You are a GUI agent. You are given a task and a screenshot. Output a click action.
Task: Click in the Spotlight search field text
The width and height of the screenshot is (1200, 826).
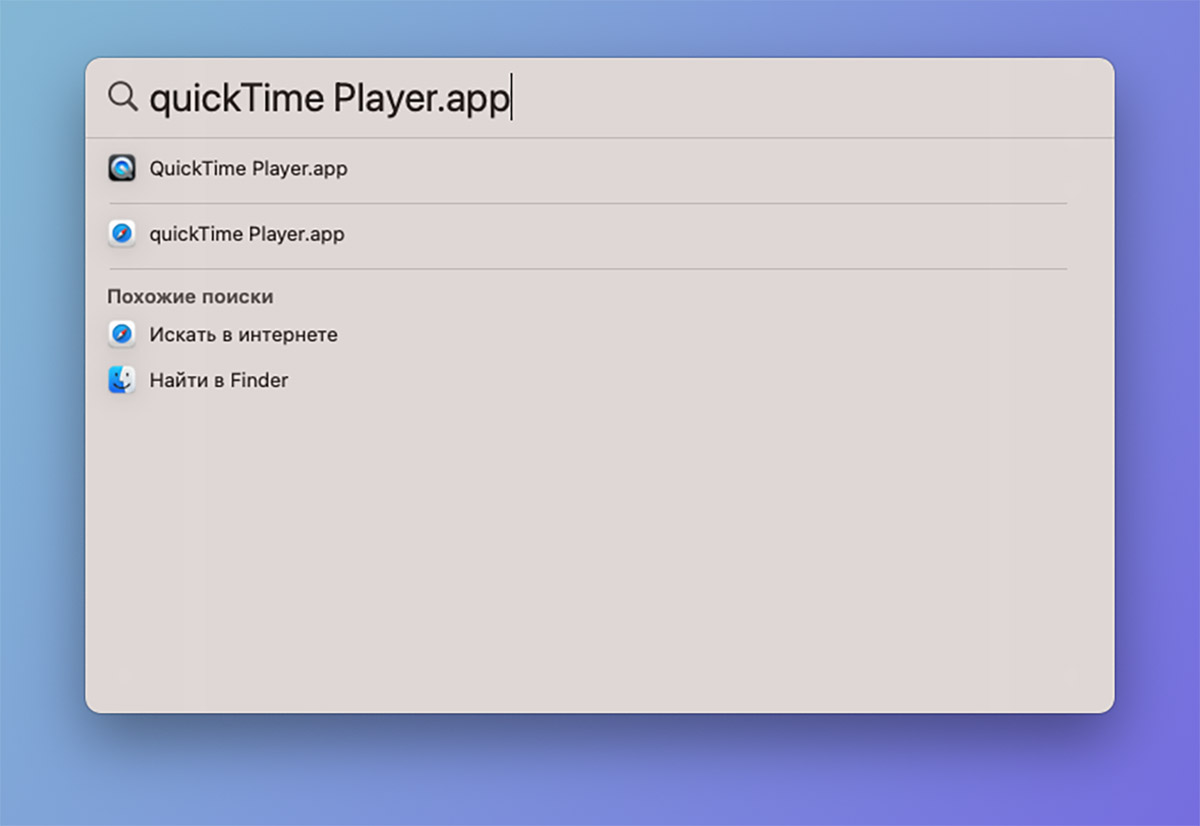[x=330, y=98]
